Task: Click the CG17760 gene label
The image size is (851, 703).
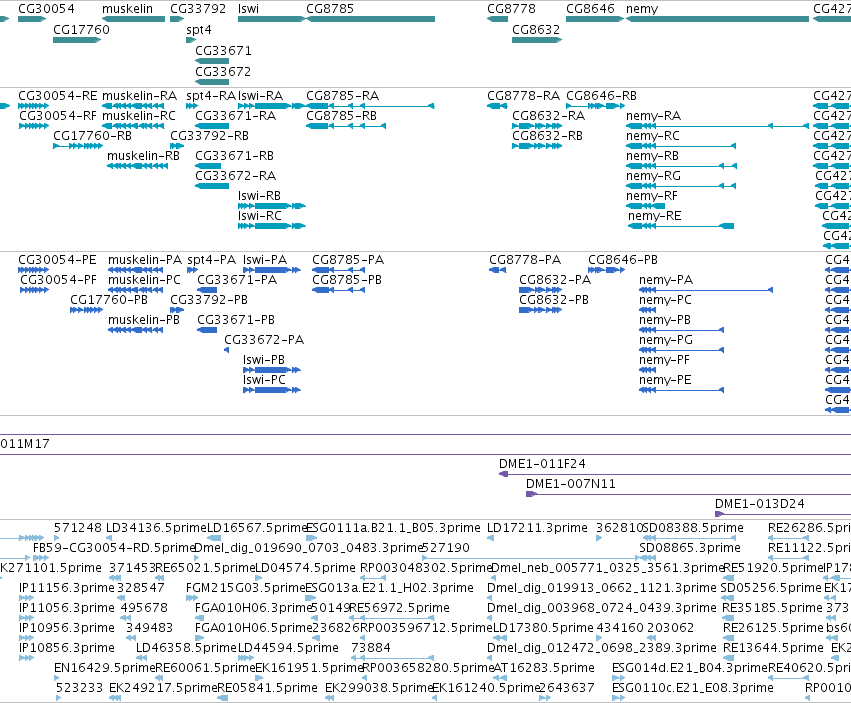Action: (x=81, y=29)
